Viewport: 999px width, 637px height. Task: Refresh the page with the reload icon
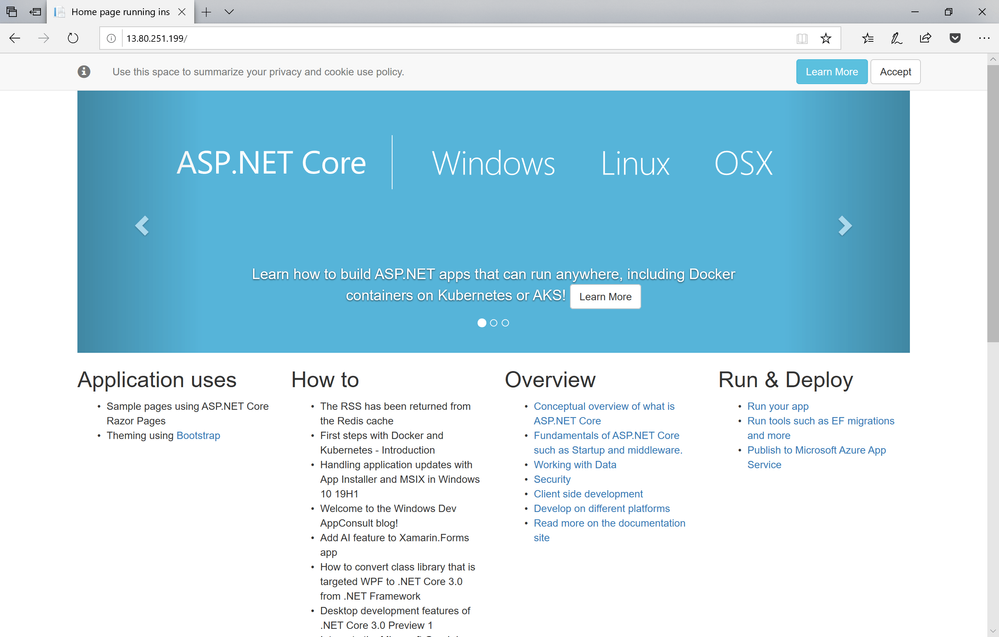pos(73,38)
